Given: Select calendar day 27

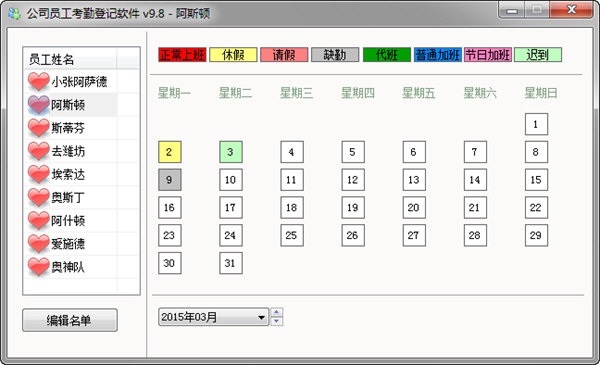Looking at the screenshot, I should [x=414, y=235].
